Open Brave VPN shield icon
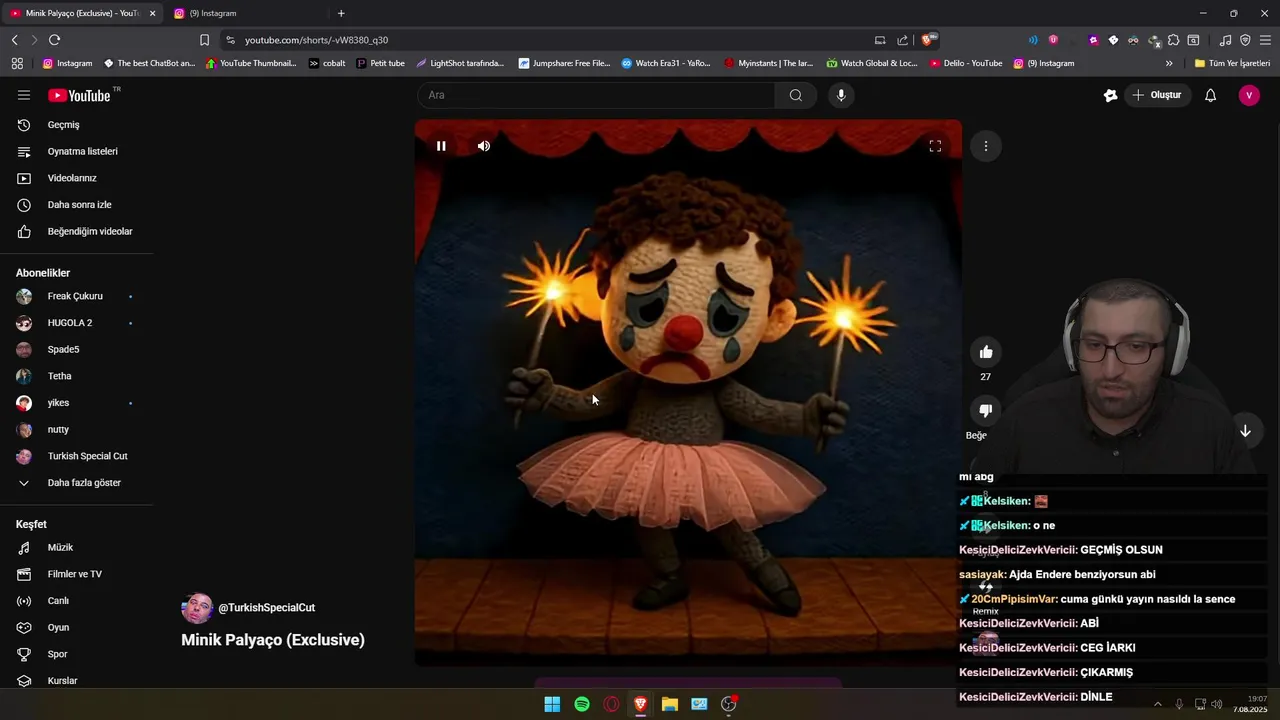This screenshot has width=1280, height=720. tap(1245, 40)
